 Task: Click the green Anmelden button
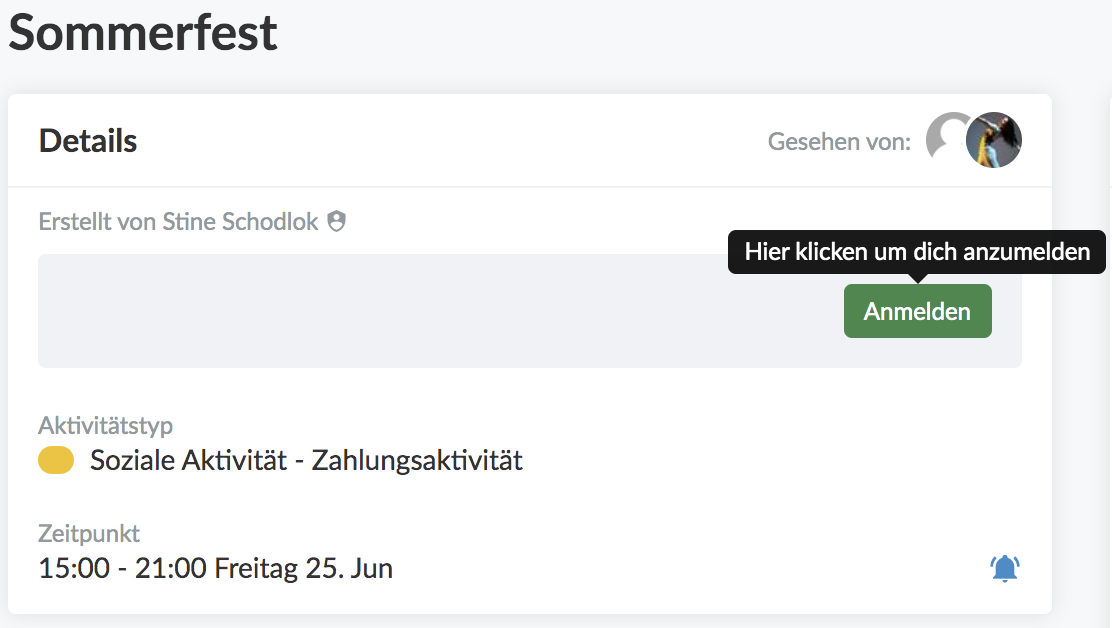click(x=917, y=311)
